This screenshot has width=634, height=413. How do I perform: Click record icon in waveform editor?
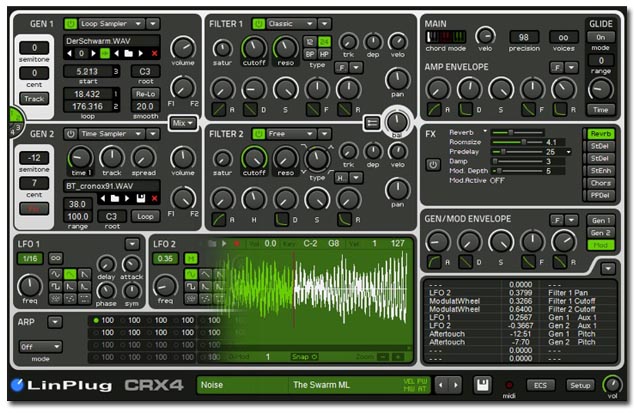pos(237,244)
